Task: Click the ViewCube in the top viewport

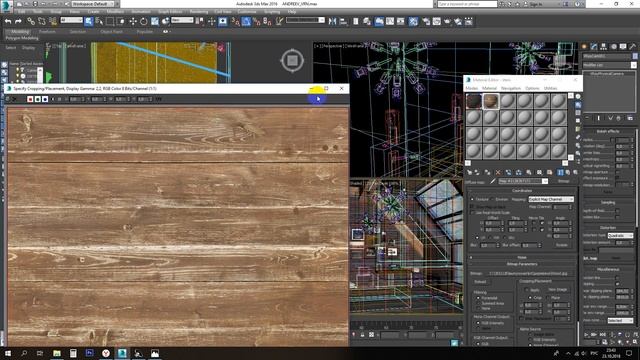Action: pyautogui.click(x=292, y=60)
